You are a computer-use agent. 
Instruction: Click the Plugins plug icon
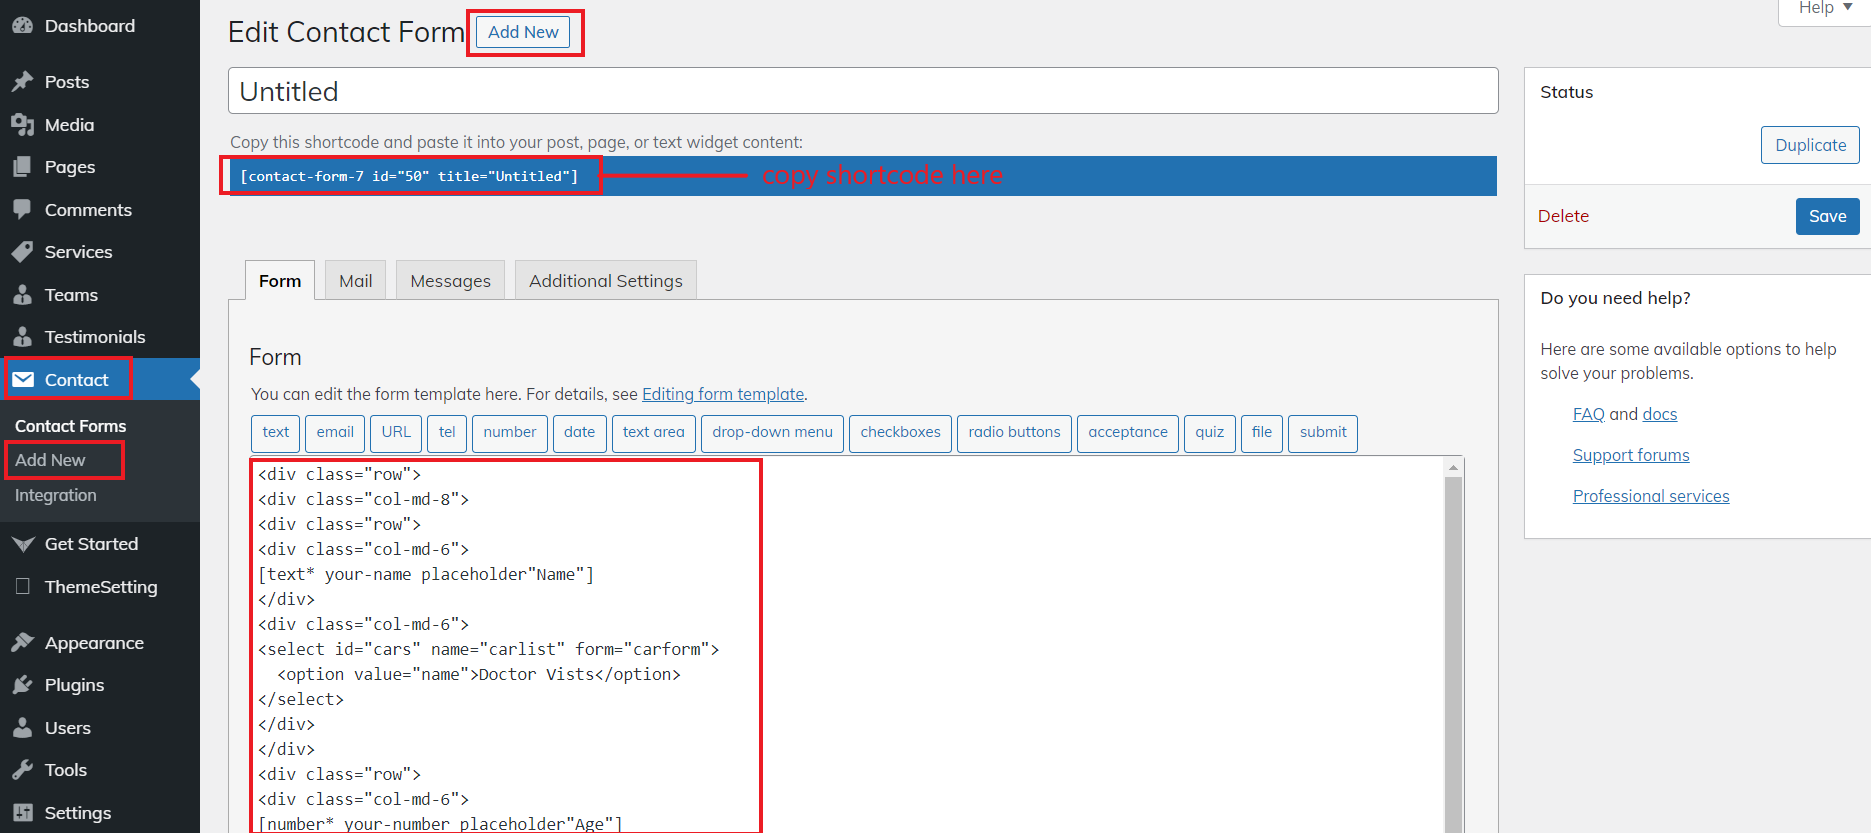pos(22,685)
